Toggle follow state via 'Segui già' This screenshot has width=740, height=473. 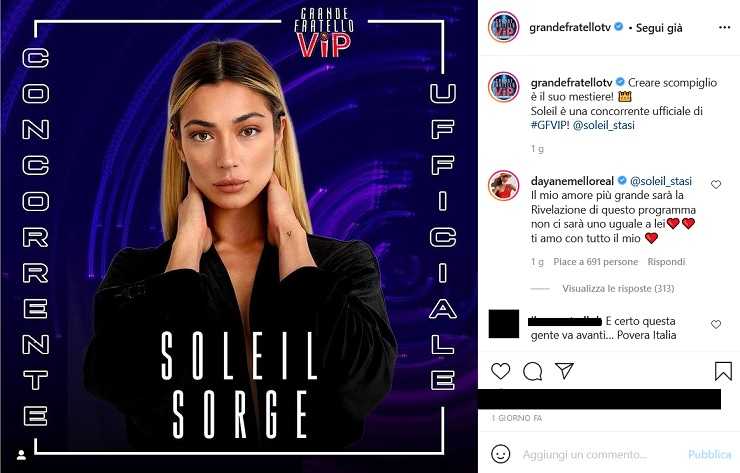659,28
